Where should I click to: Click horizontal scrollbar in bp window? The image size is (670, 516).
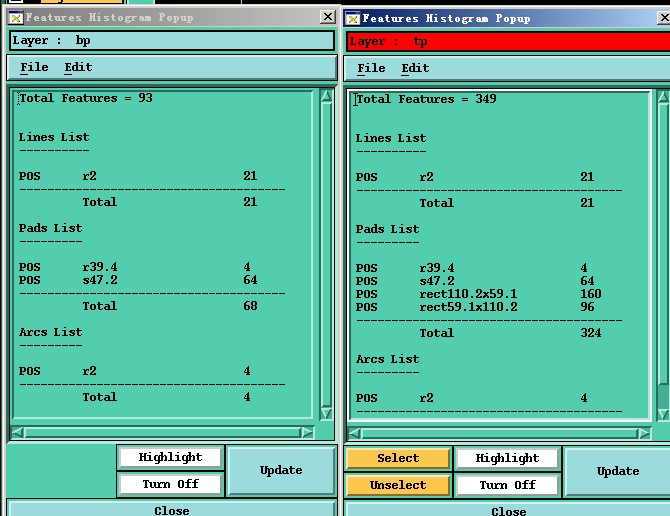click(163, 432)
